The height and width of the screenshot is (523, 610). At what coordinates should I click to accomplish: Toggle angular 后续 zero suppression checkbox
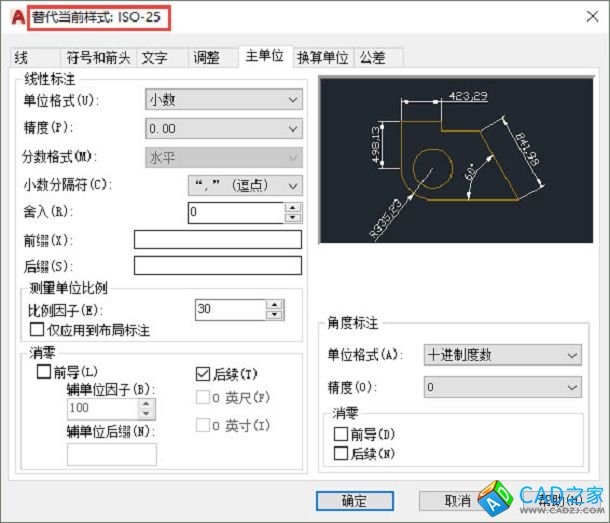click(341, 454)
